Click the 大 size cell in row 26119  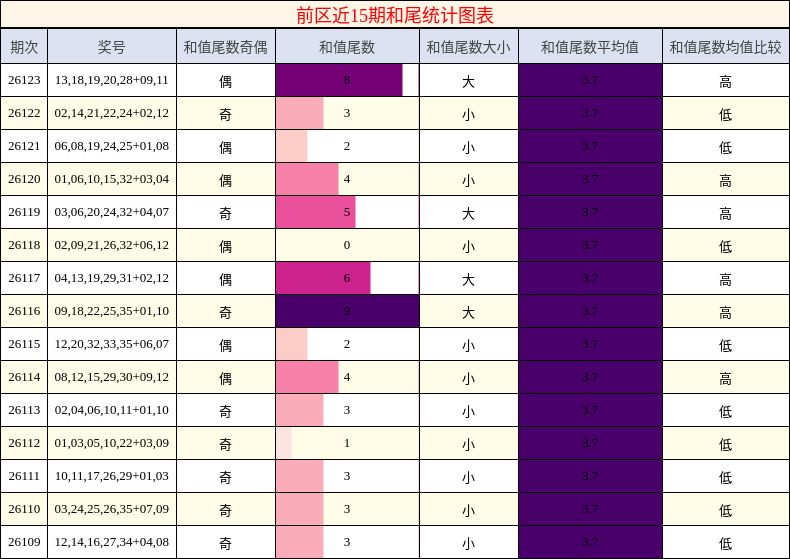coord(469,212)
